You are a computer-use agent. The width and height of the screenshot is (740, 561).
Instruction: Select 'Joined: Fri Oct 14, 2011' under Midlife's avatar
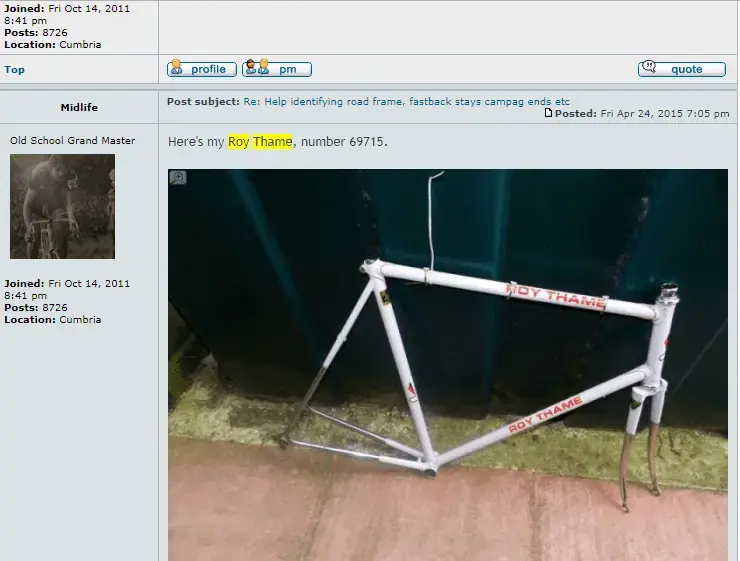pyautogui.click(x=67, y=284)
